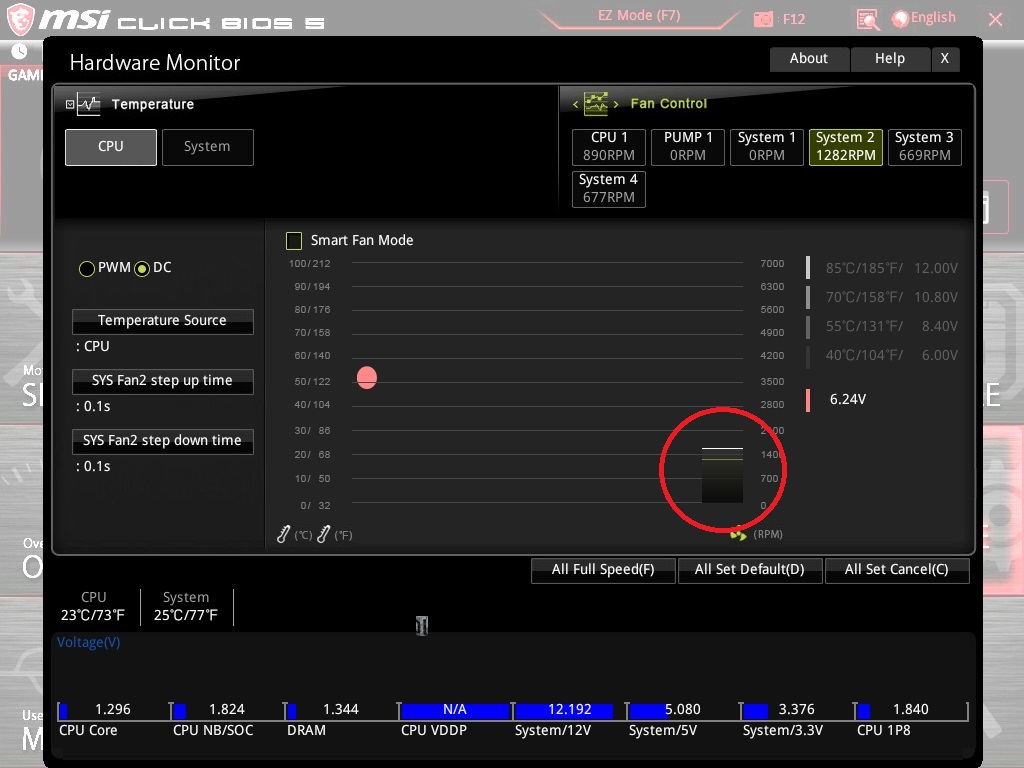Click the pink temperature point on graph
Viewport: 1024px width, 768px height.
(x=367, y=377)
